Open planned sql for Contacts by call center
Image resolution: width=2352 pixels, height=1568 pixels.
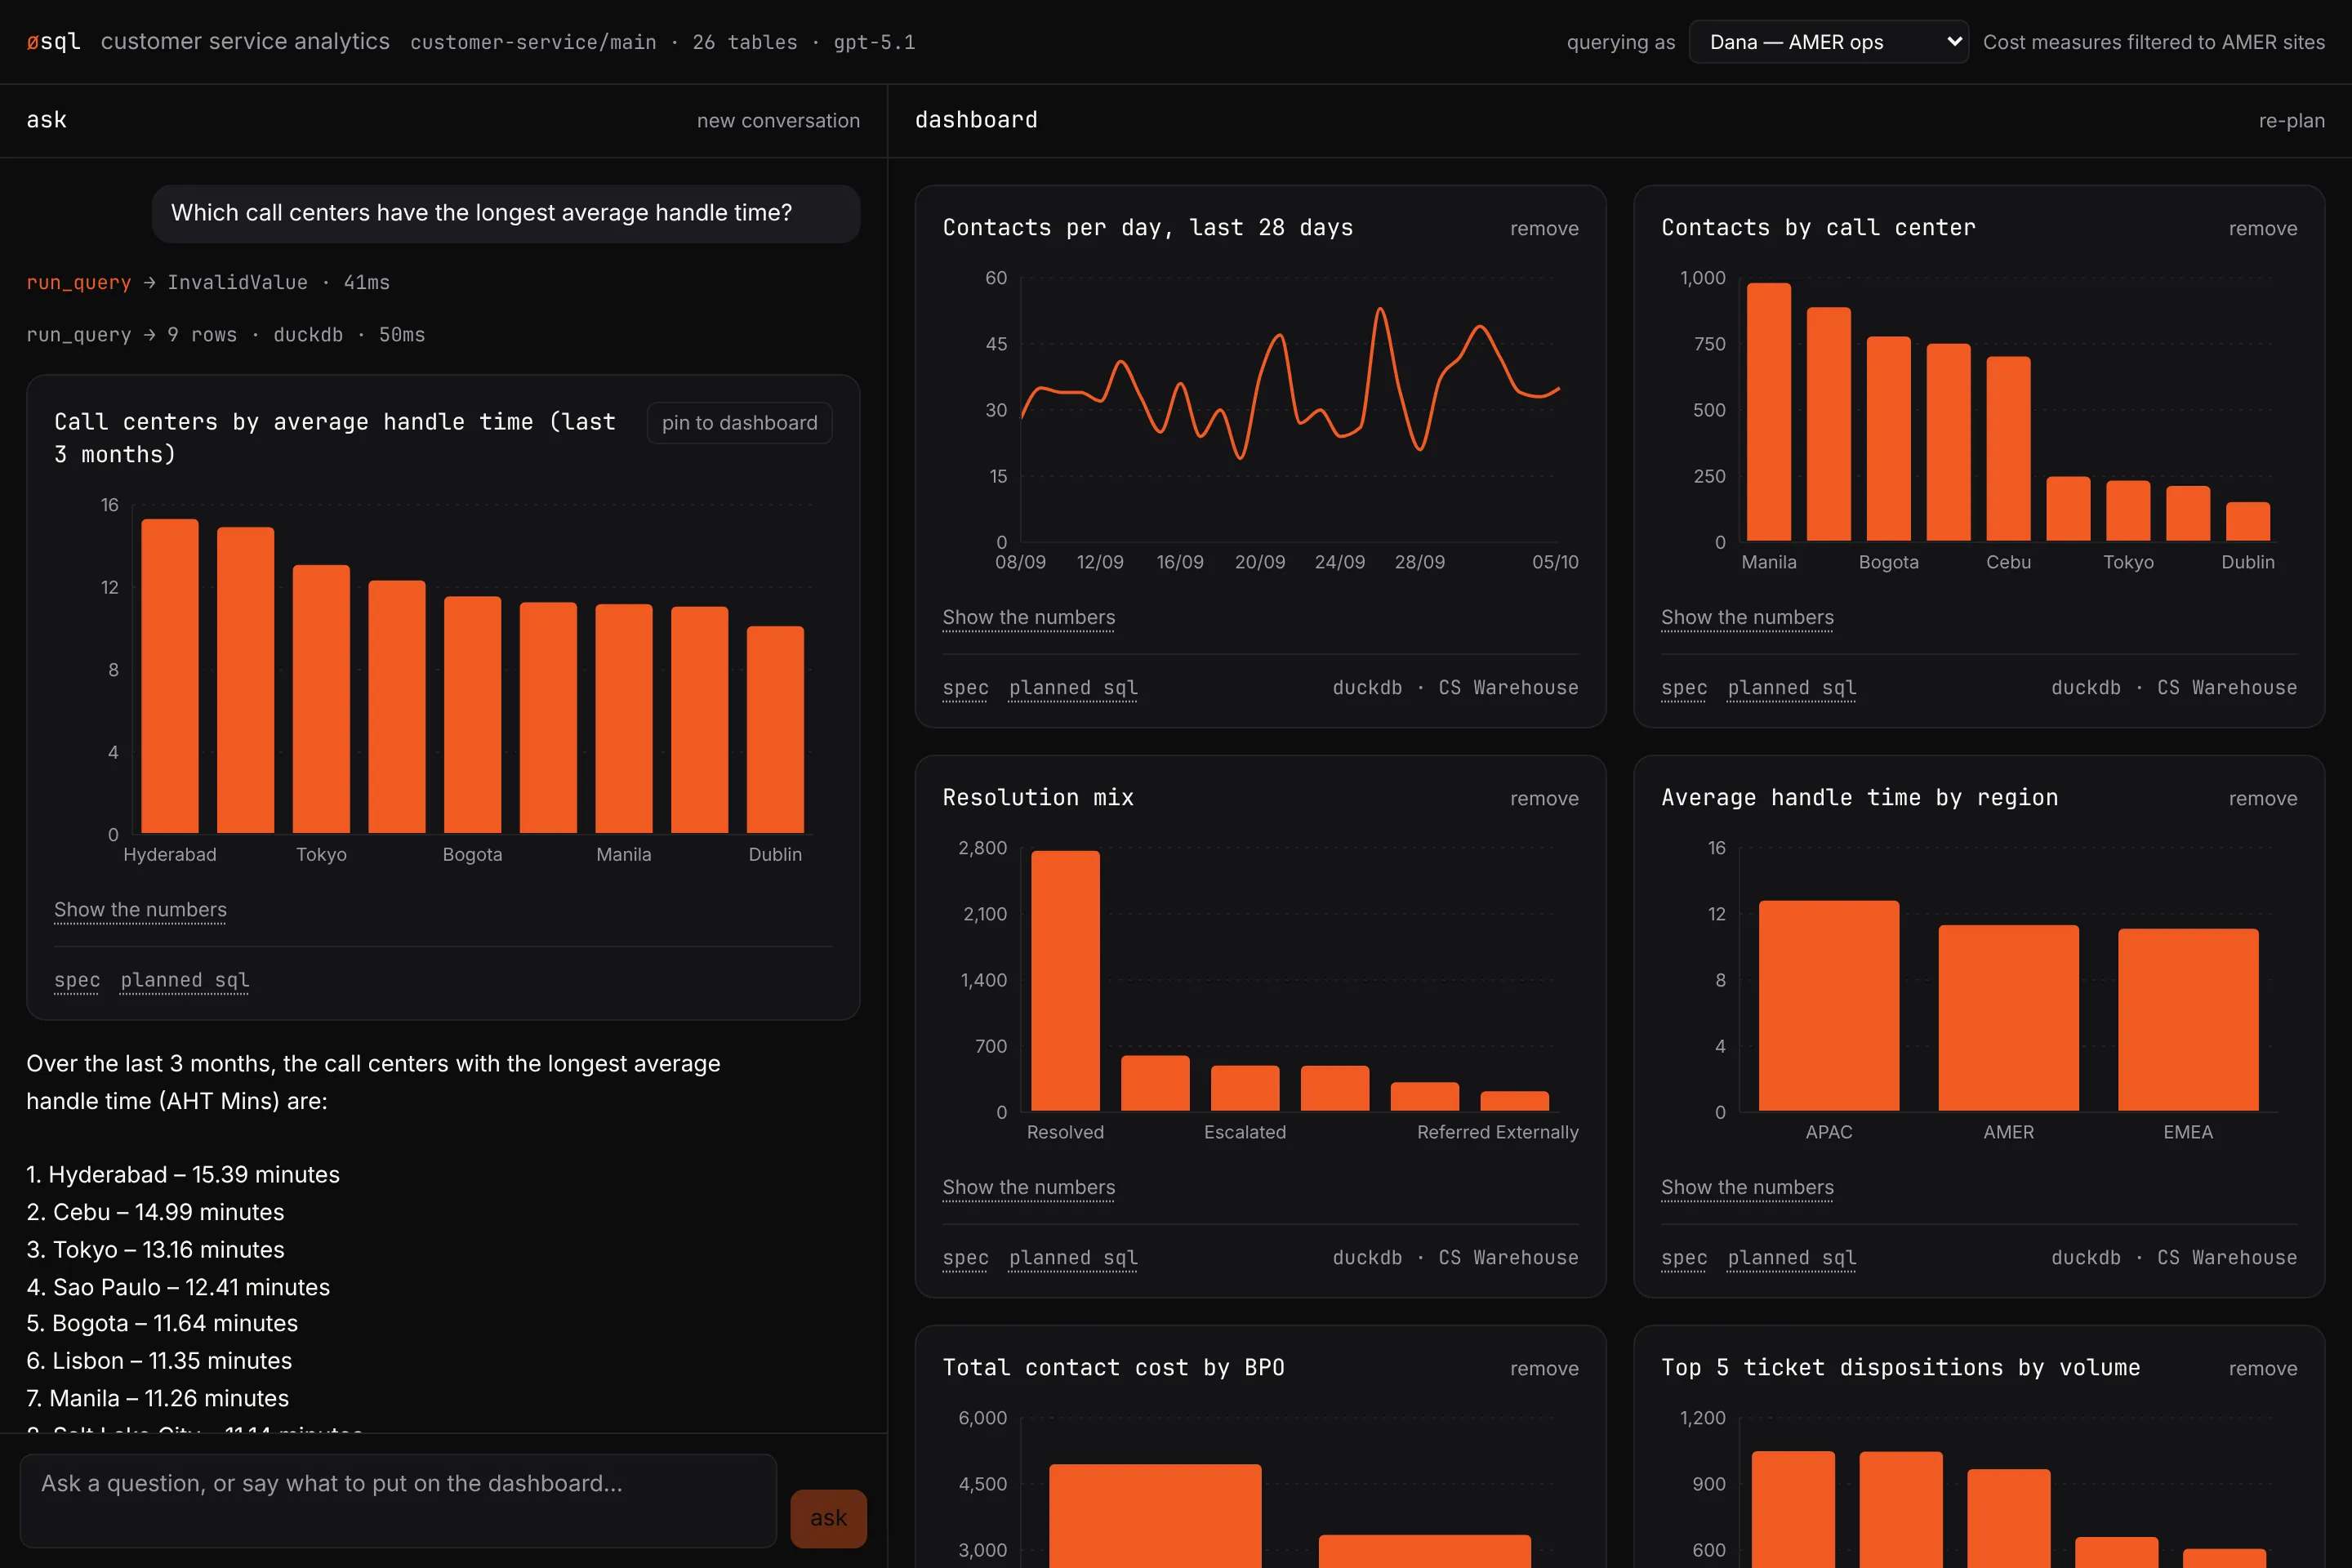coord(1792,688)
